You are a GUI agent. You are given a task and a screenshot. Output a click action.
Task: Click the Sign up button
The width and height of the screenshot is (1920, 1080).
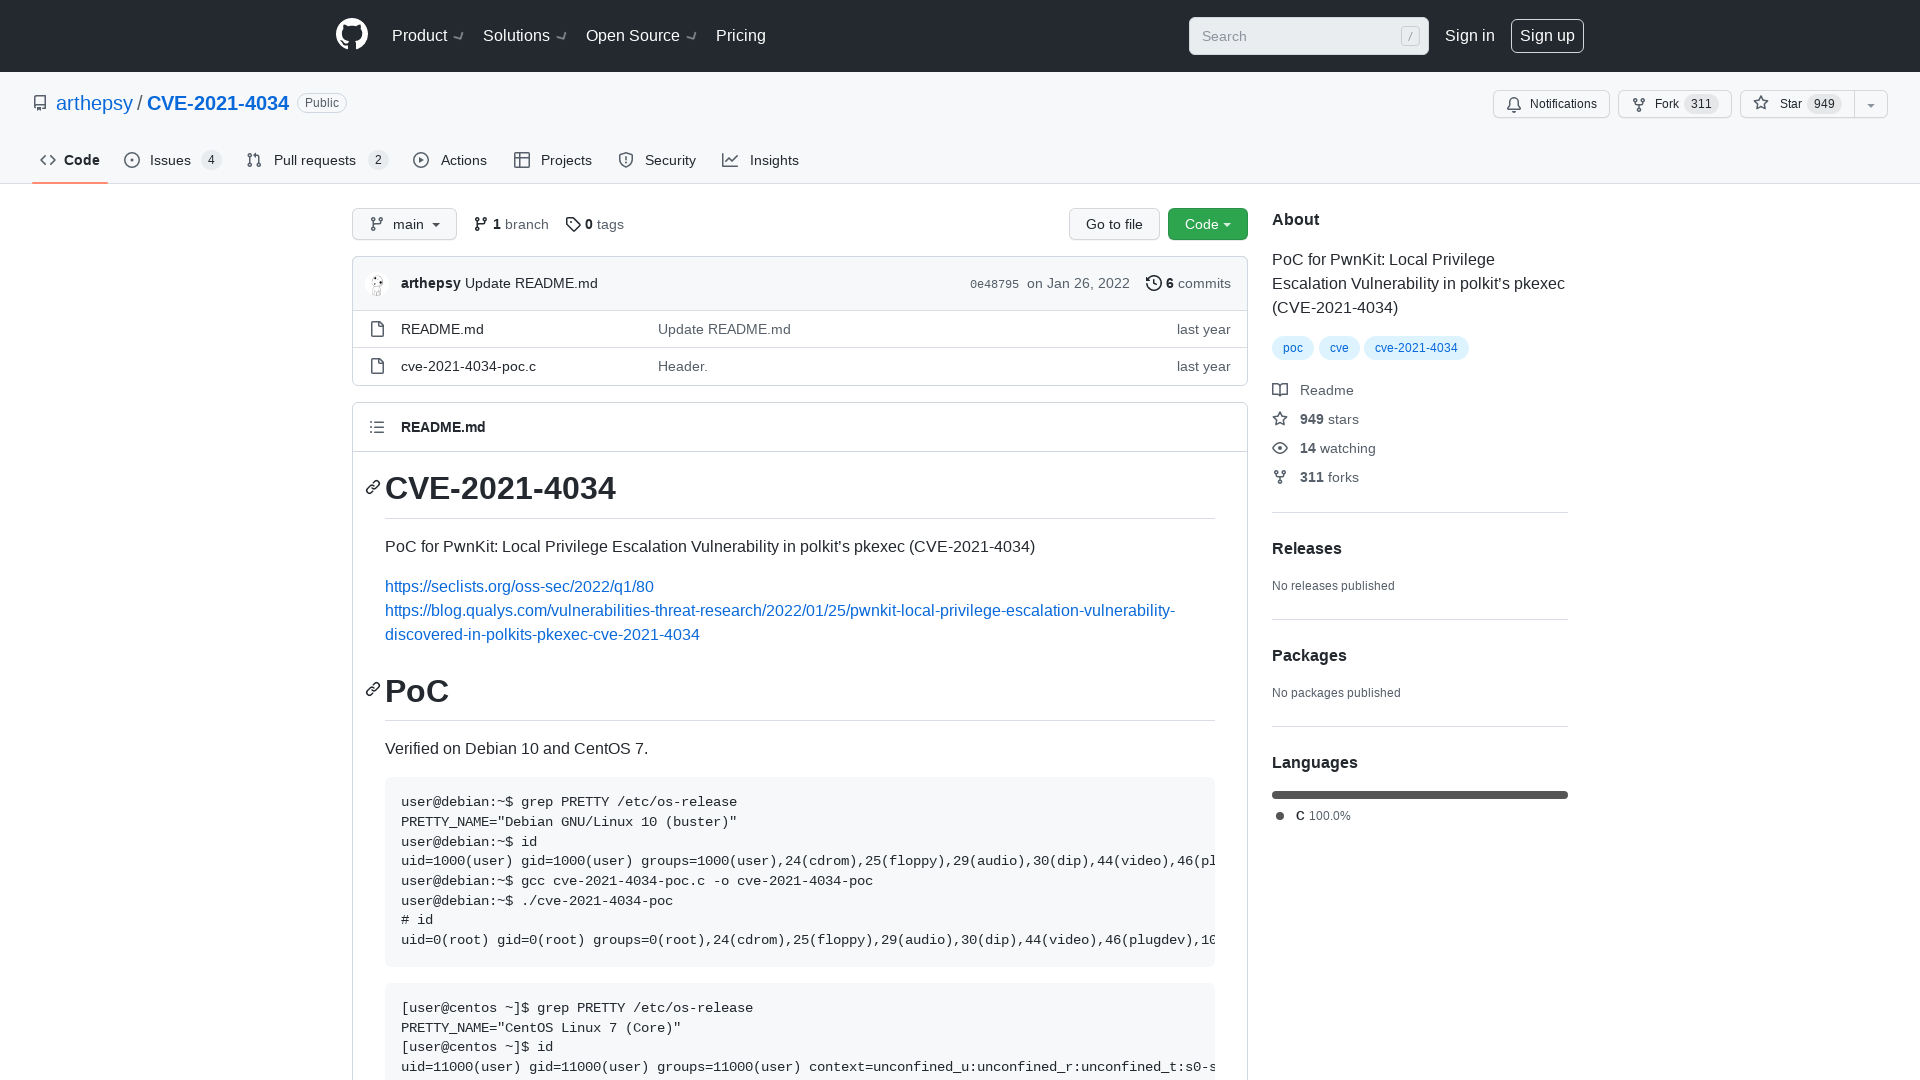1547,36
